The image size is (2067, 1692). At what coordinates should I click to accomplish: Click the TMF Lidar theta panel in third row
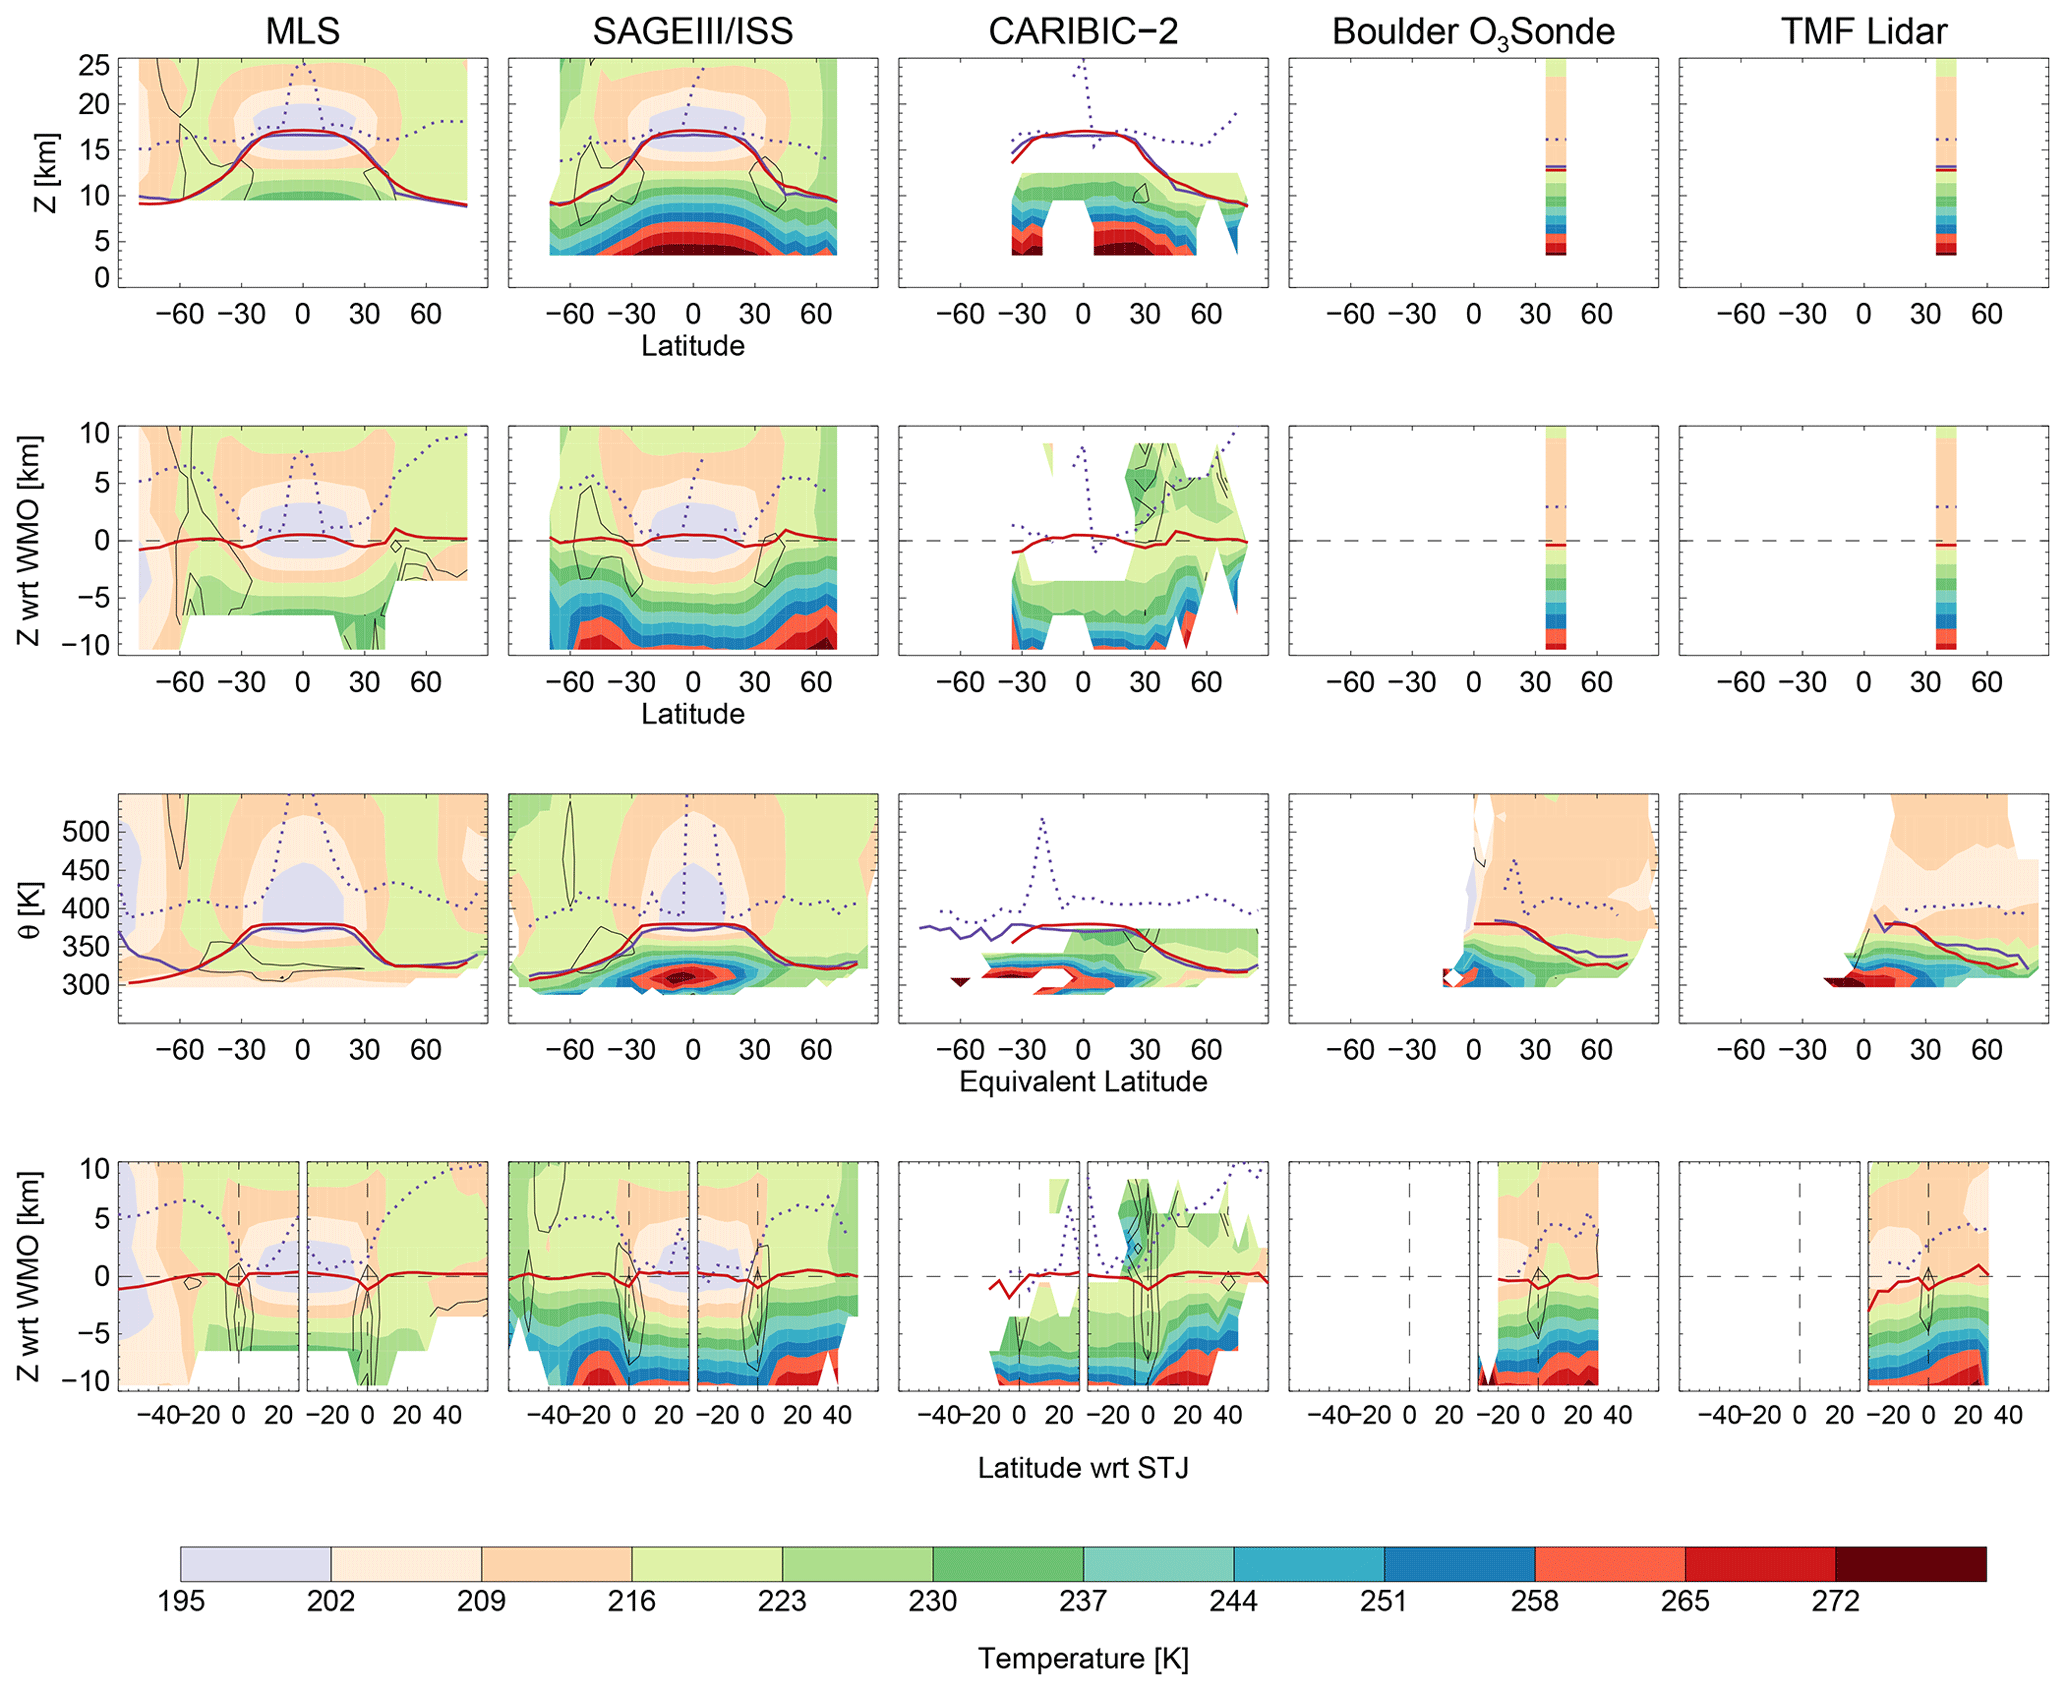point(1863,908)
